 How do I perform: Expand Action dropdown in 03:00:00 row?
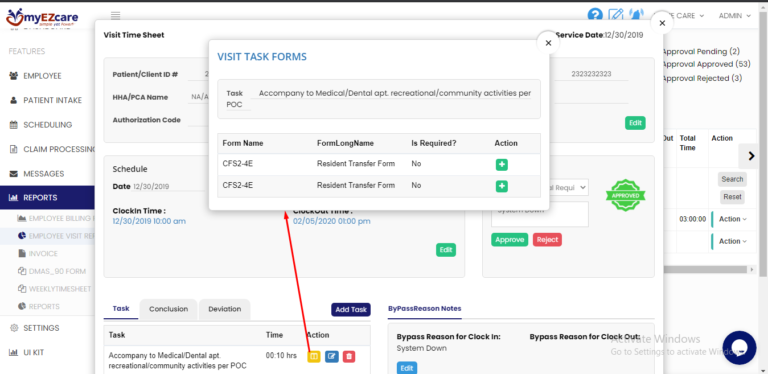pyautogui.click(x=733, y=219)
